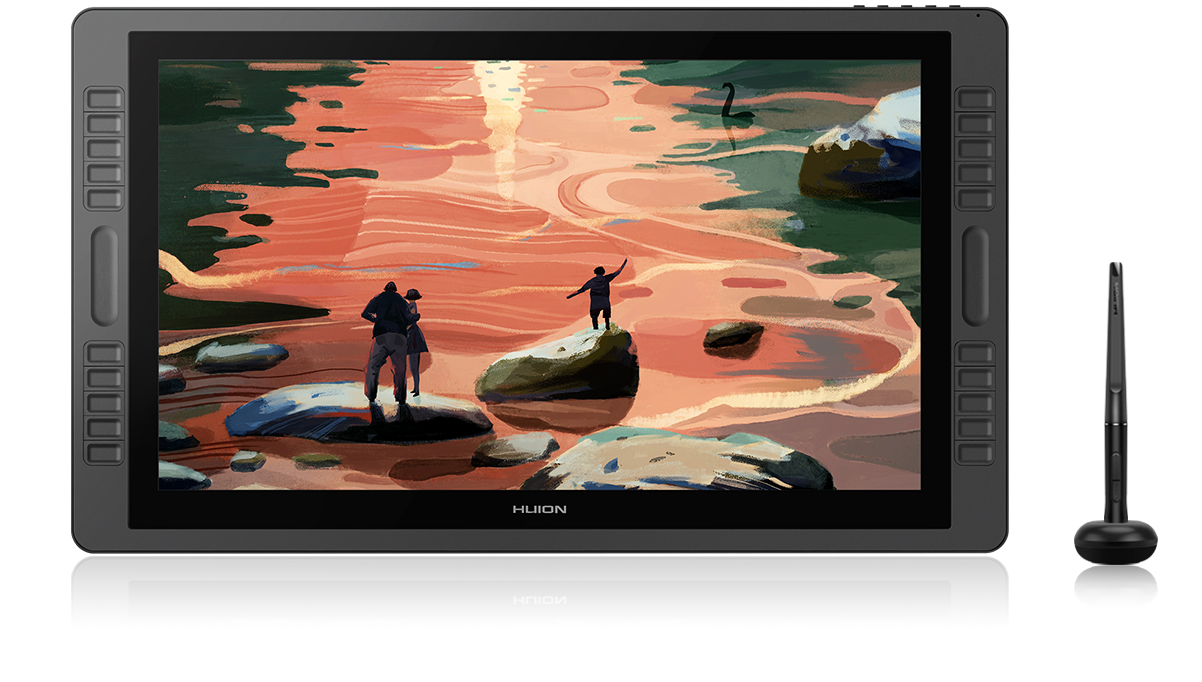1202x682 pixels.
Task: Tap the second express key in right upper group
Action: (975, 124)
